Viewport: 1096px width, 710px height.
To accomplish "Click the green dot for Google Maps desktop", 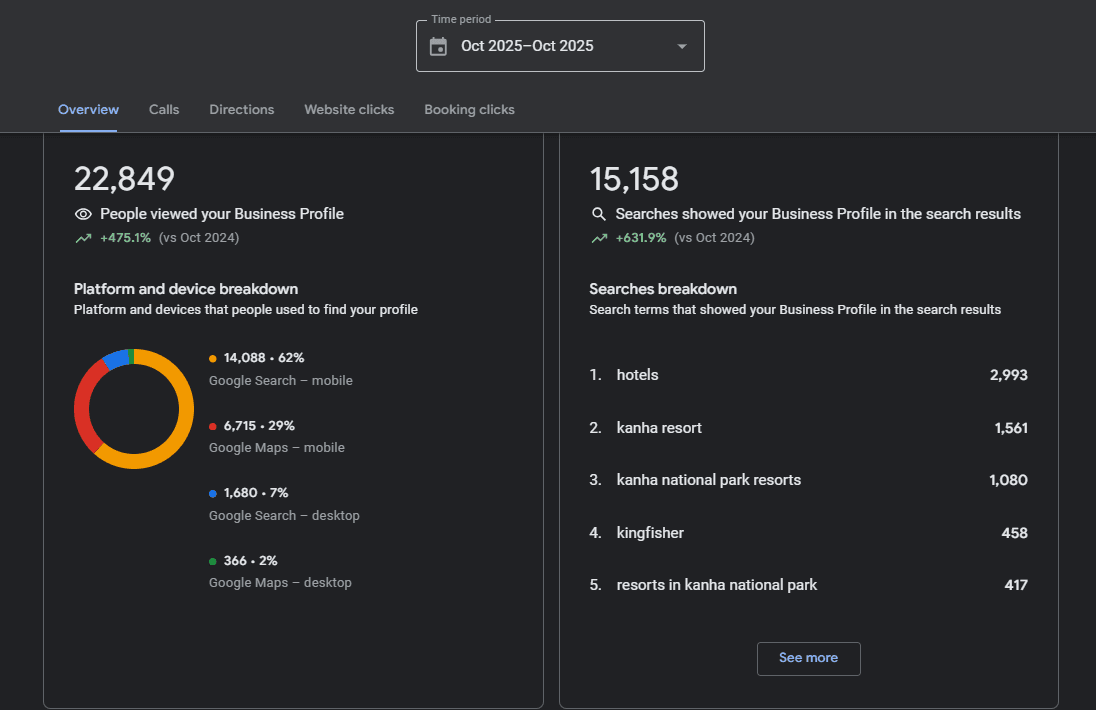I will click(212, 561).
